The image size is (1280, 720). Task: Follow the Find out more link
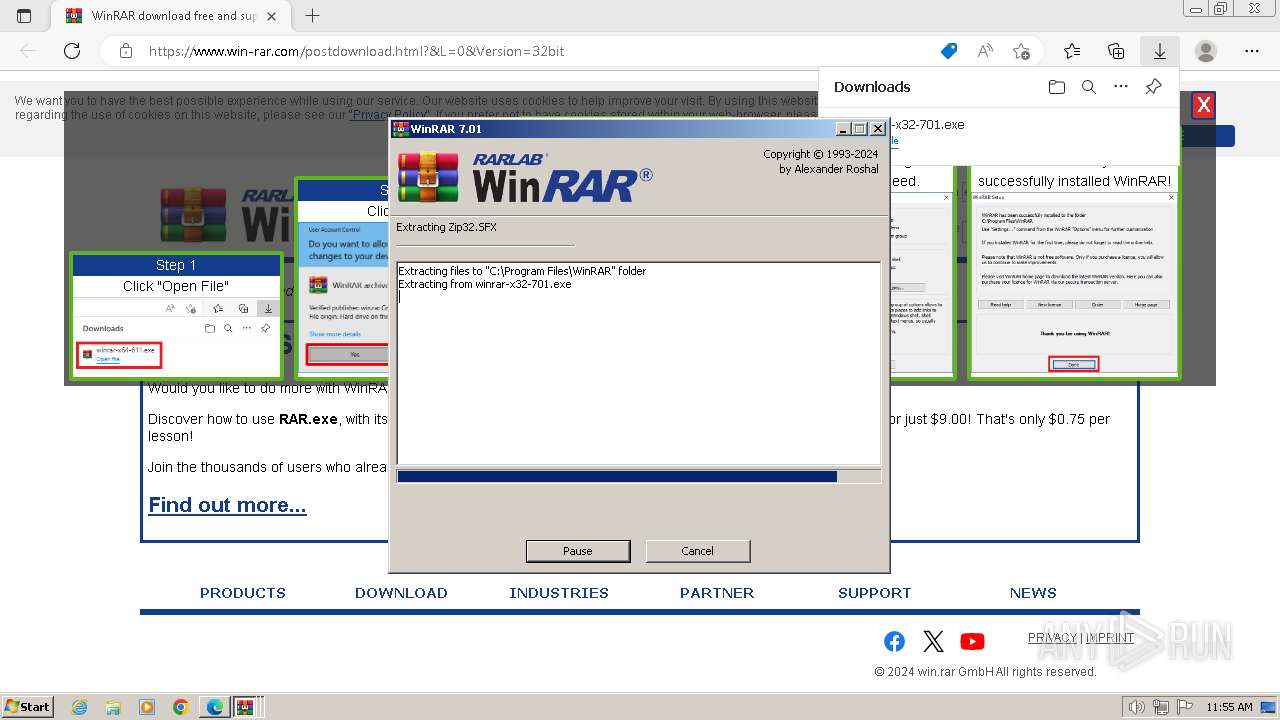pyautogui.click(x=227, y=505)
